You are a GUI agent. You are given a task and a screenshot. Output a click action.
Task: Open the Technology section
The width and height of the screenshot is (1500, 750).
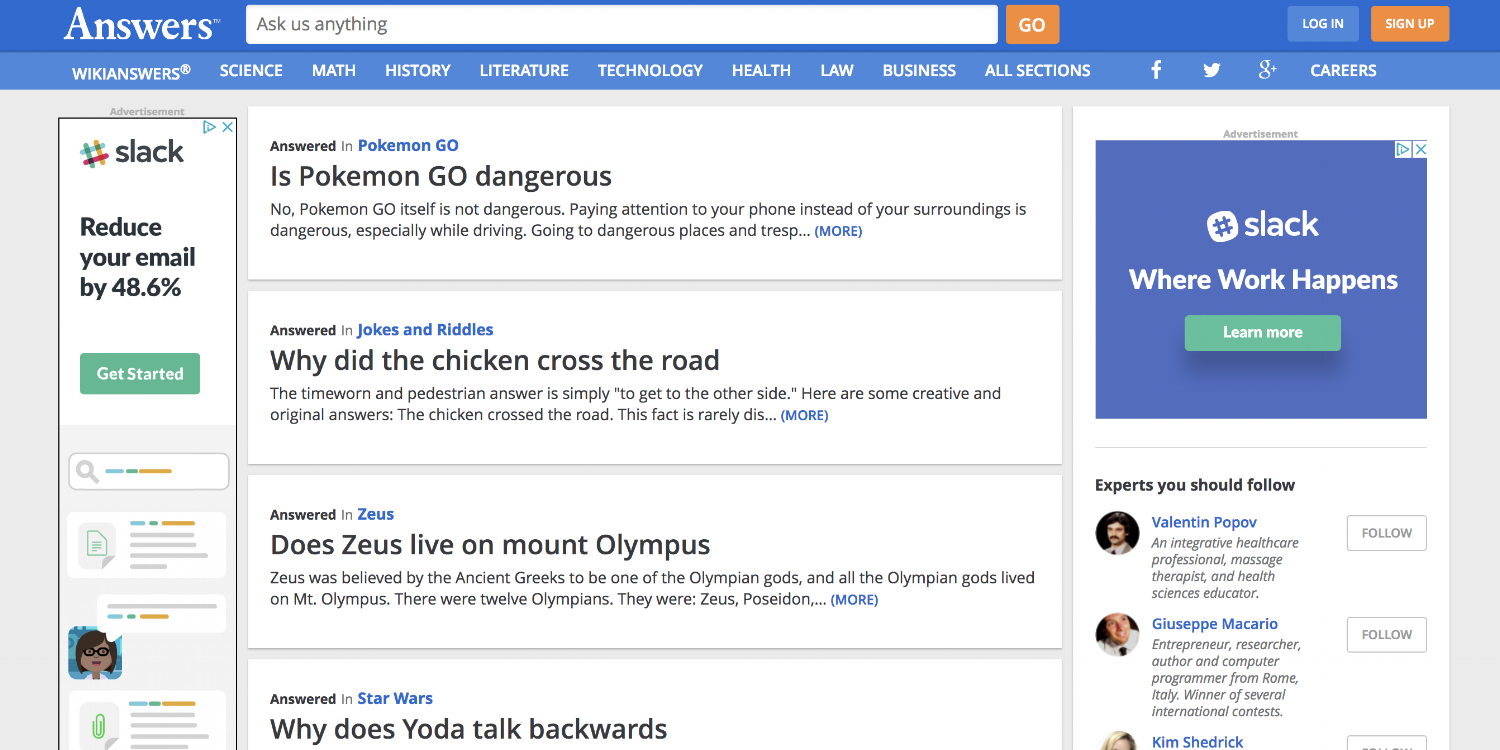tap(650, 71)
